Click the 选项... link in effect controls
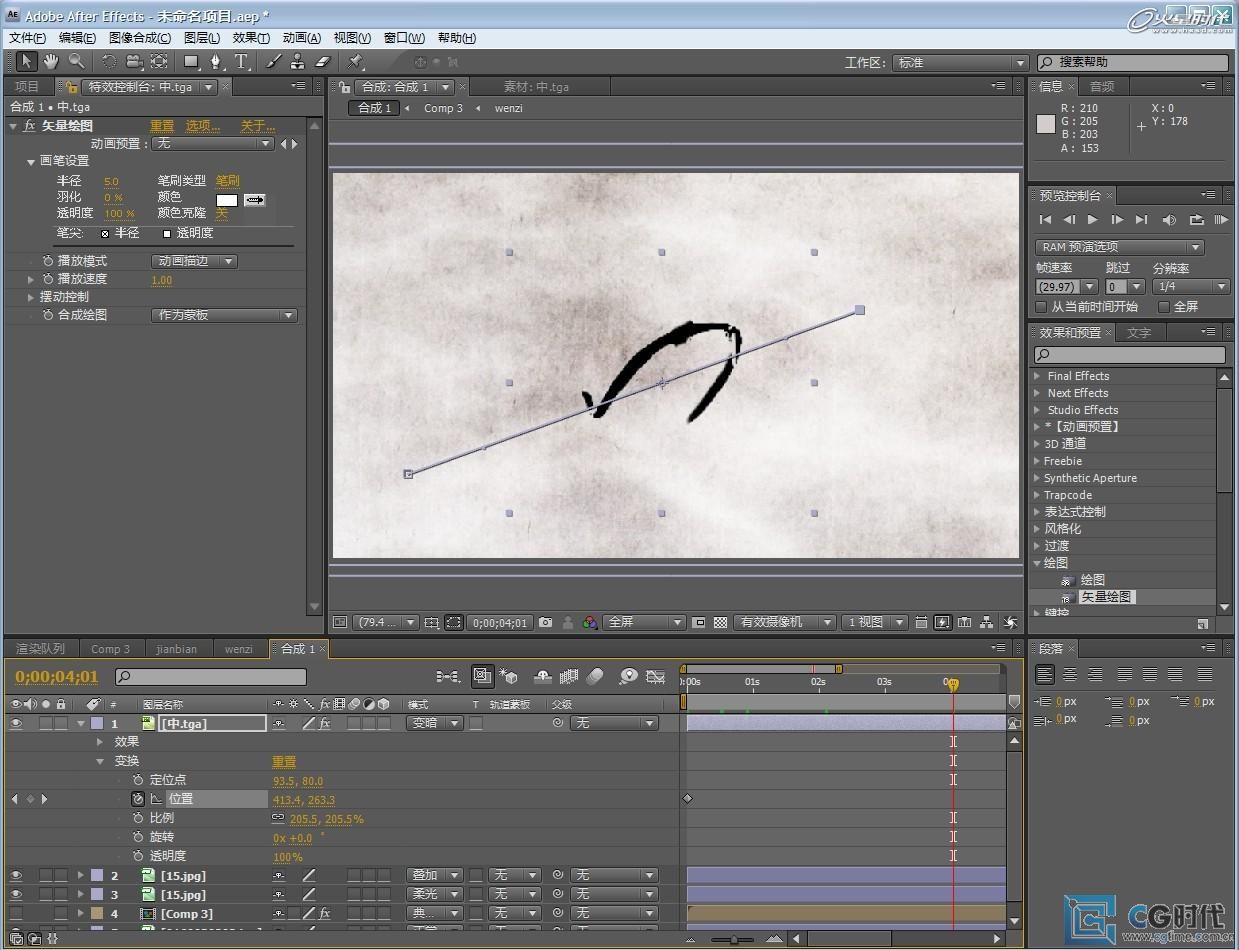 [203, 126]
